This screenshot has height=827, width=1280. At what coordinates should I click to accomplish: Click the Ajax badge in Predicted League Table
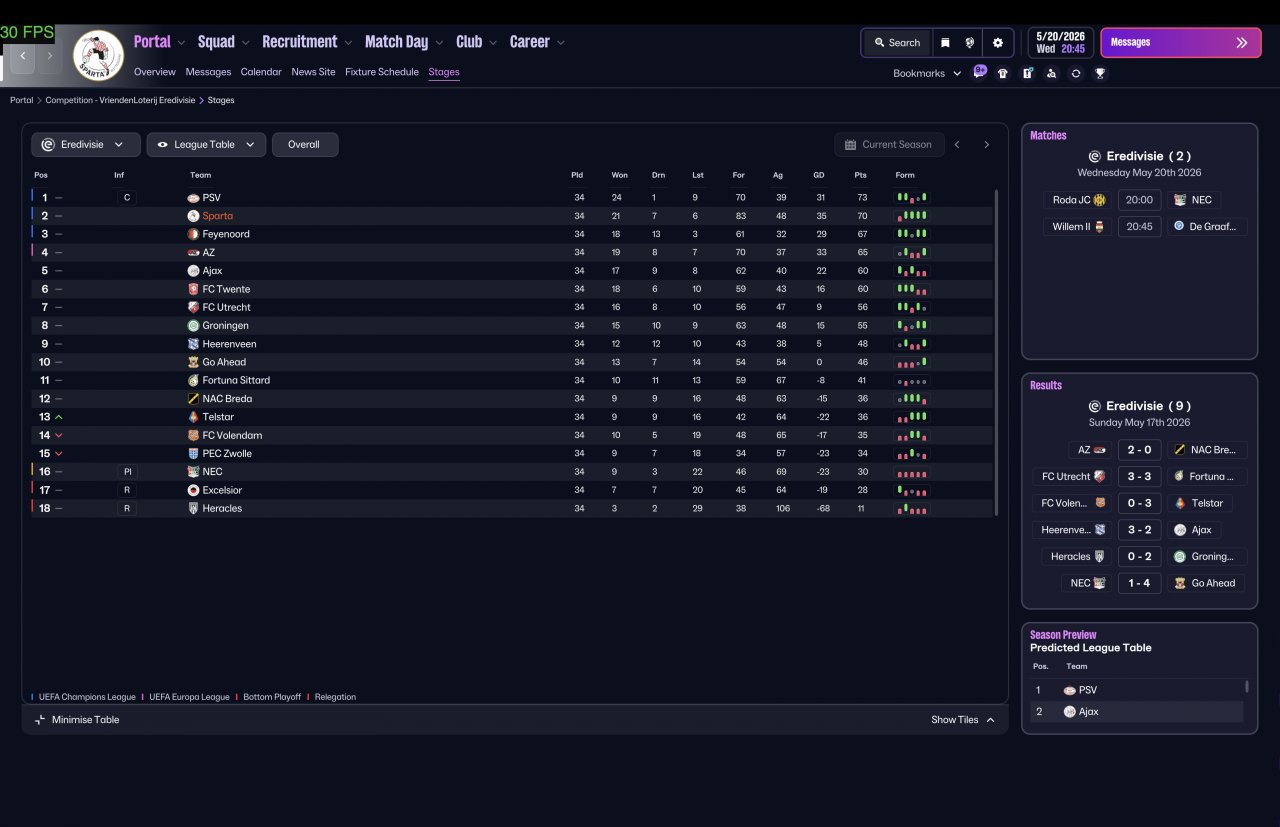1070,712
